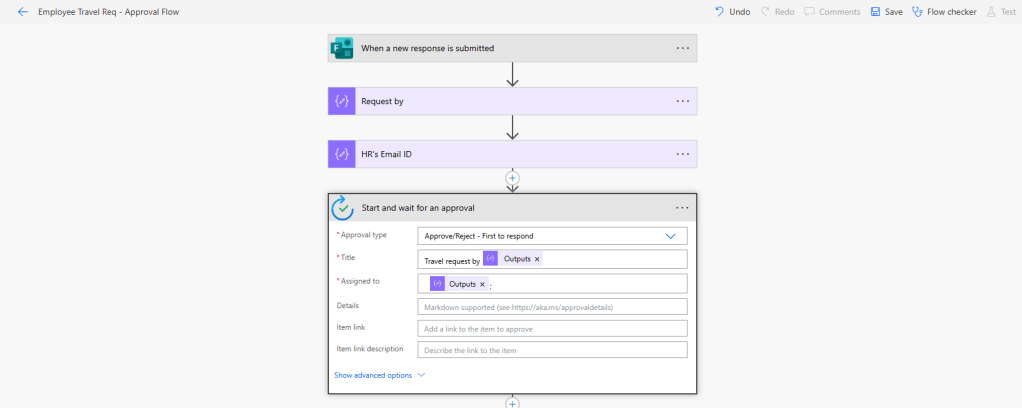Undo the last change

732,12
